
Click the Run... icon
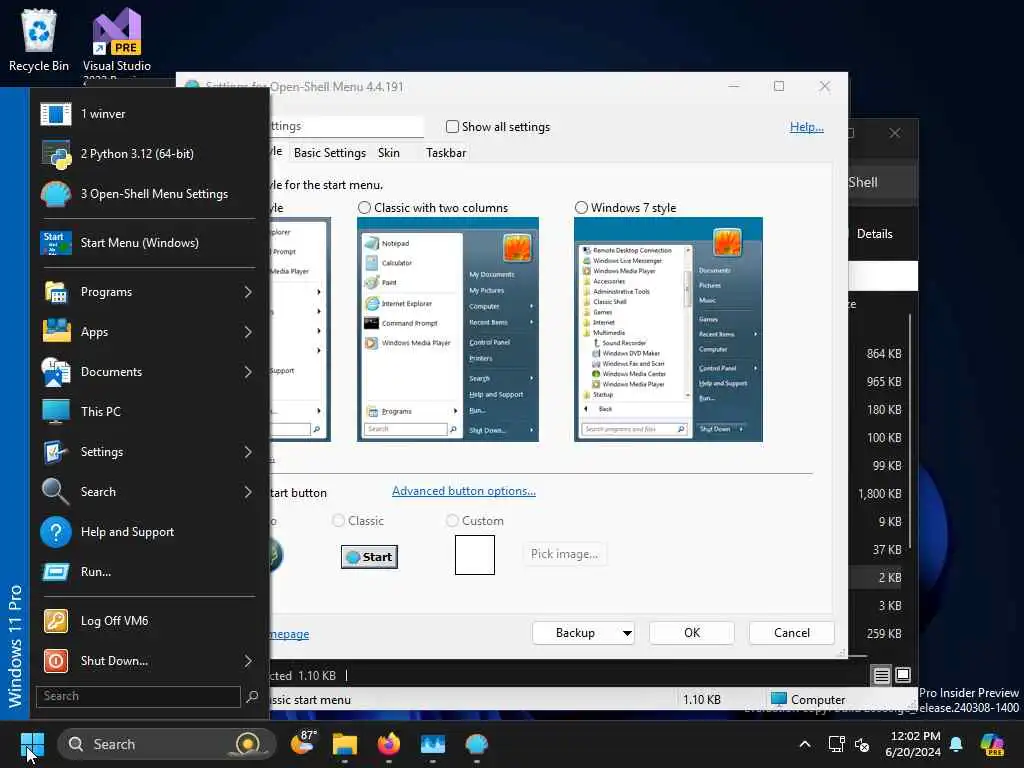click(56, 572)
